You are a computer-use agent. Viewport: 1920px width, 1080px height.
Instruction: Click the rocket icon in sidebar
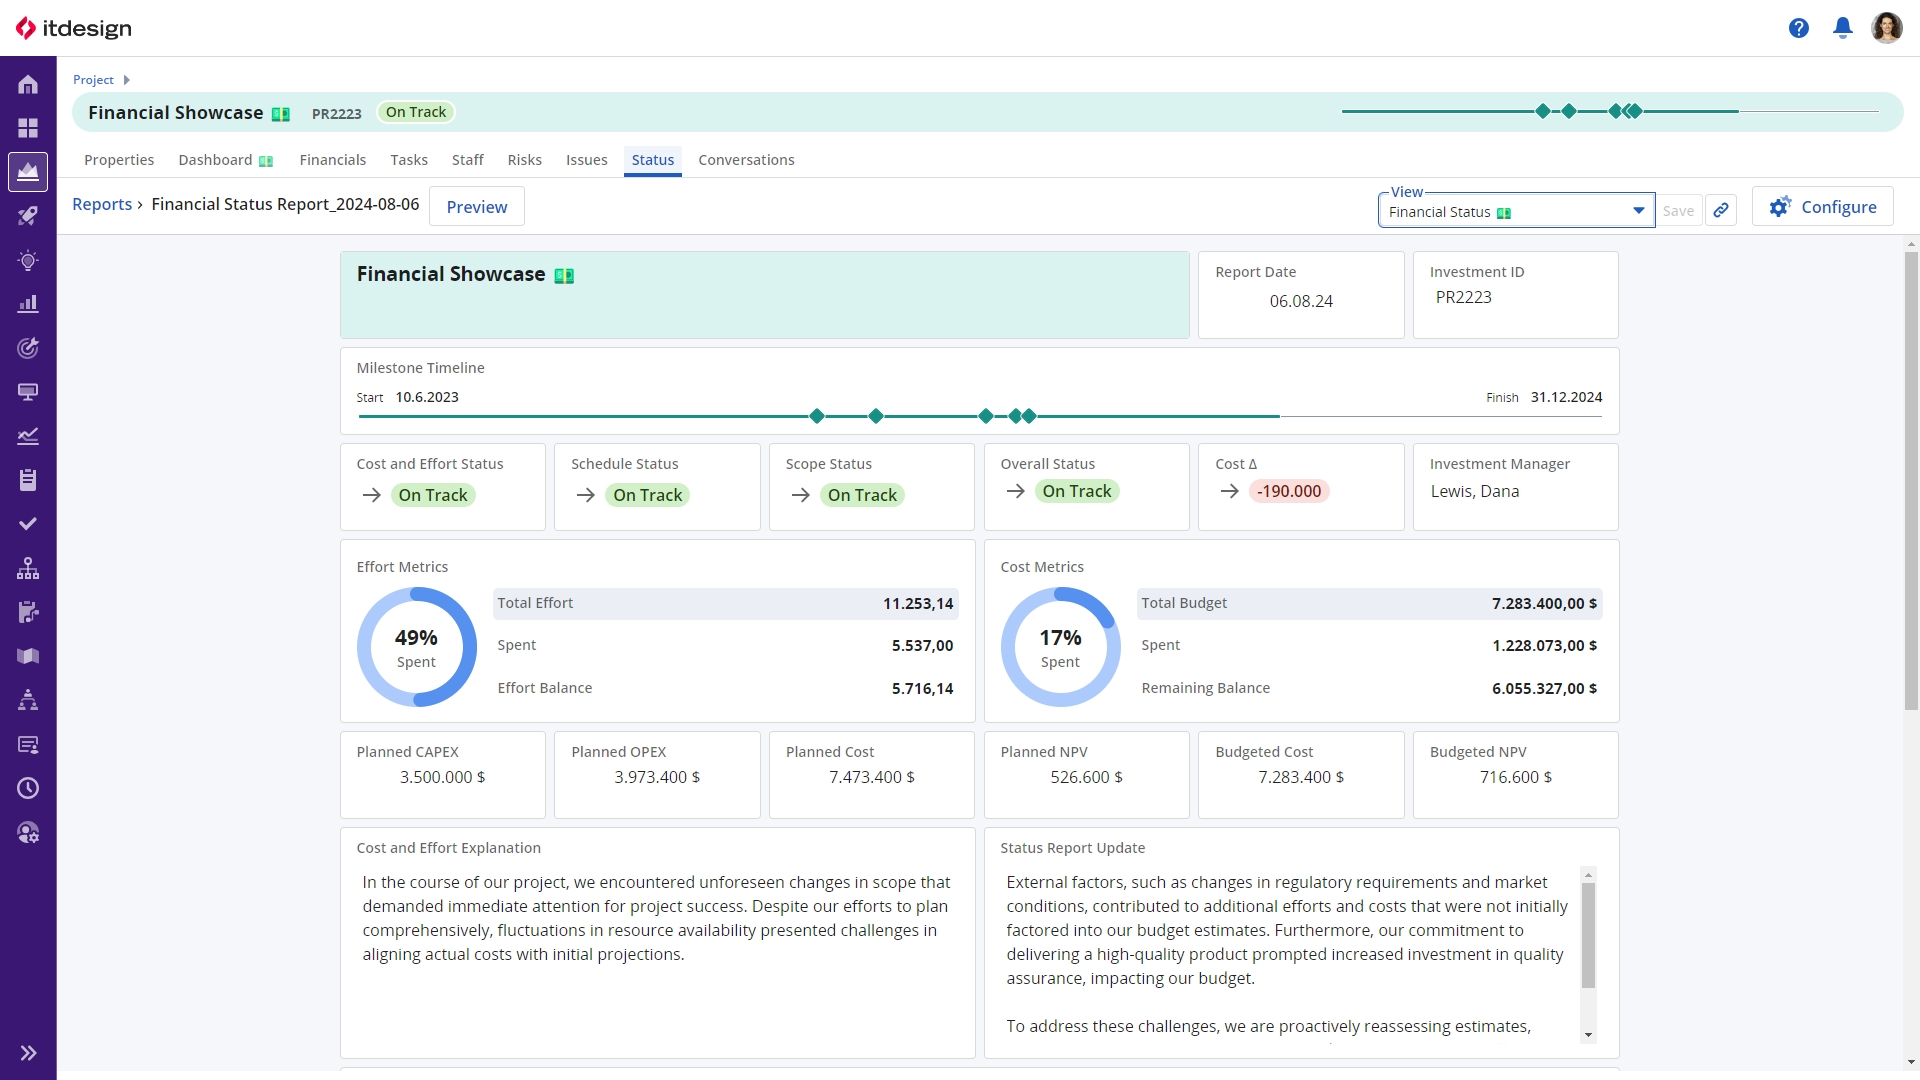point(28,216)
